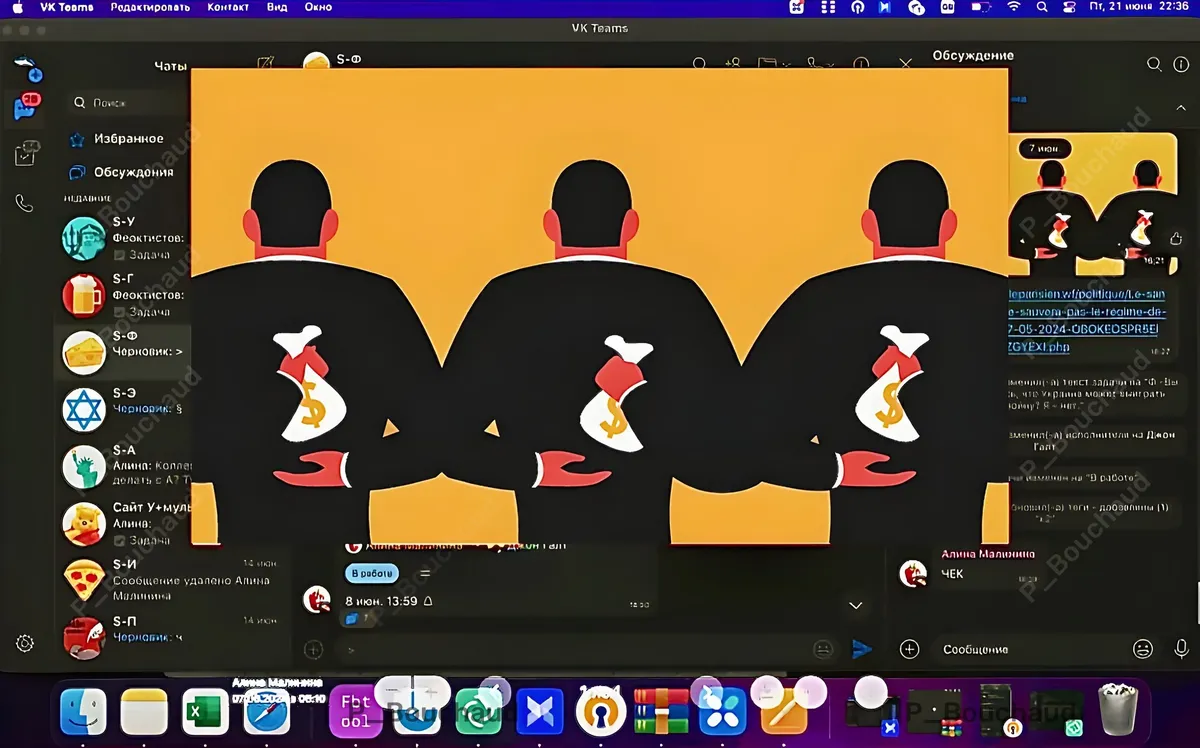Open 'Контакт' menu in menu bar
This screenshot has width=1200, height=748.
point(228,7)
